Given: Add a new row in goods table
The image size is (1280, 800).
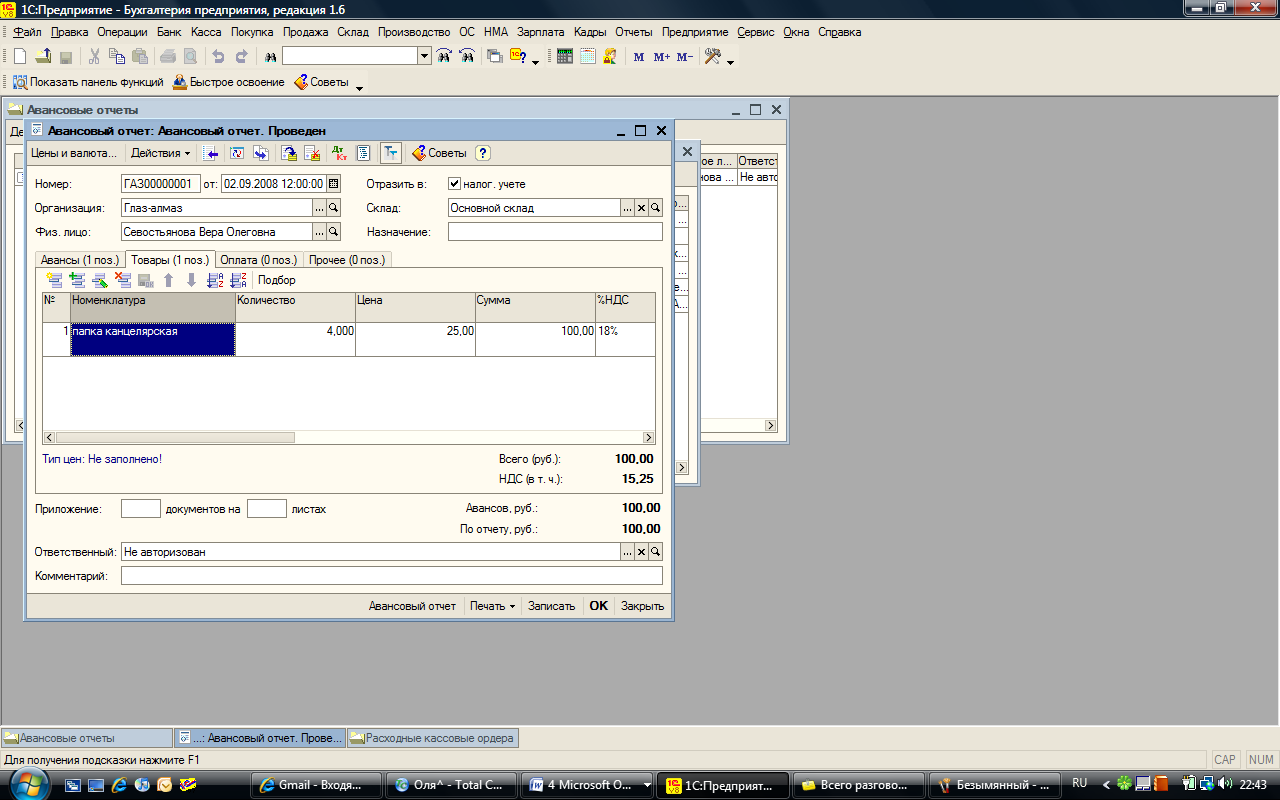Looking at the screenshot, I should coord(54,280).
